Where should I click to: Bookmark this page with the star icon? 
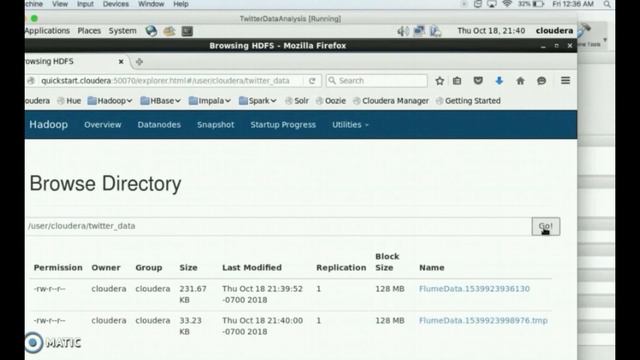[x=440, y=81]
